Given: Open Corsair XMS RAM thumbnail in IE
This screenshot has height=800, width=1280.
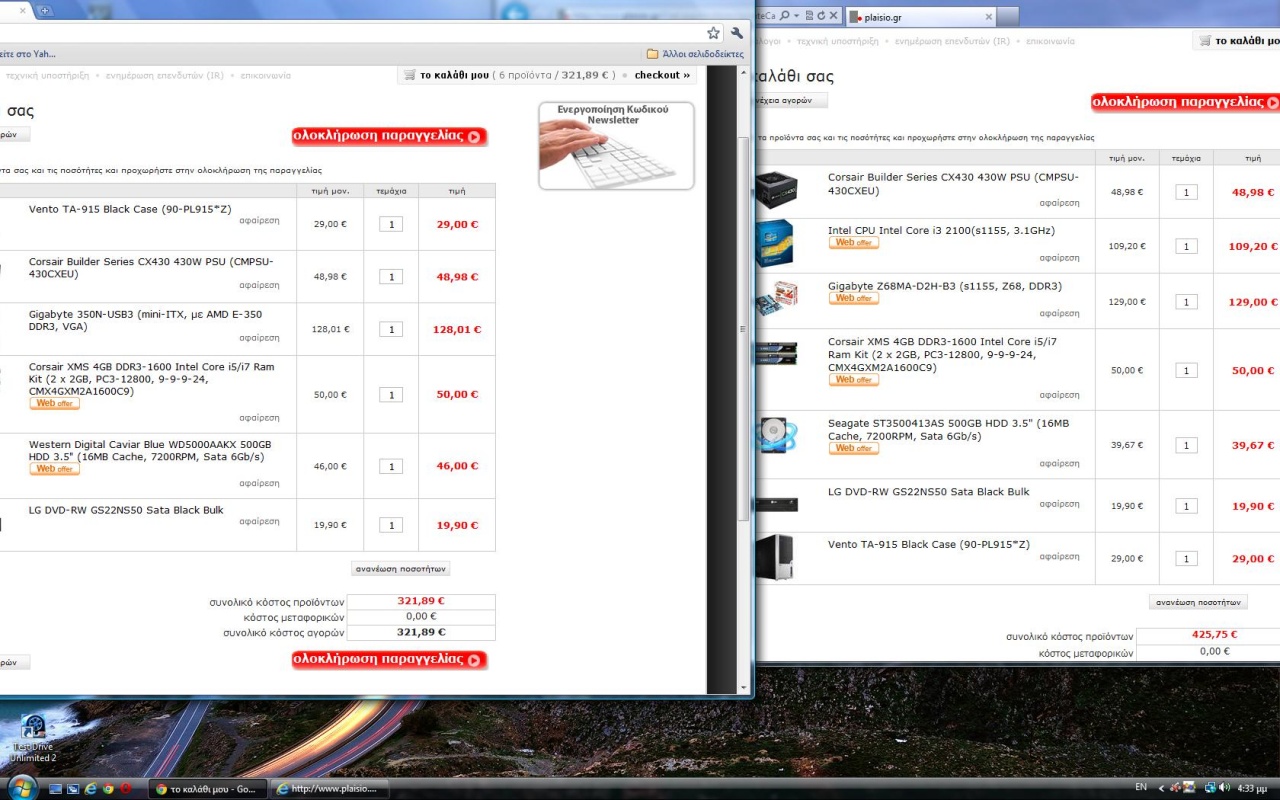Looking at the screenshot, I should 776,353.
